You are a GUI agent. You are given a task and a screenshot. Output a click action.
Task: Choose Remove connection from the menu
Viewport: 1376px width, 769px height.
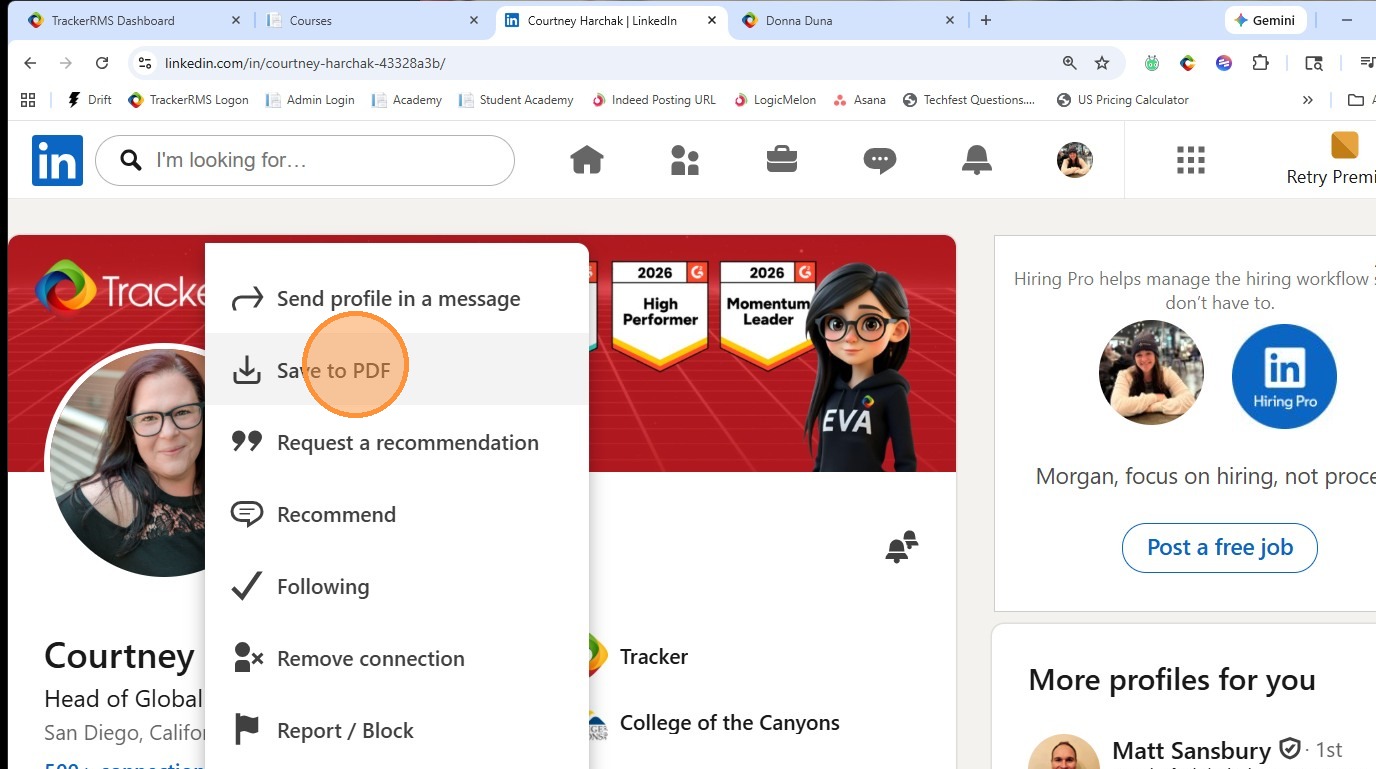coord(397,658)
